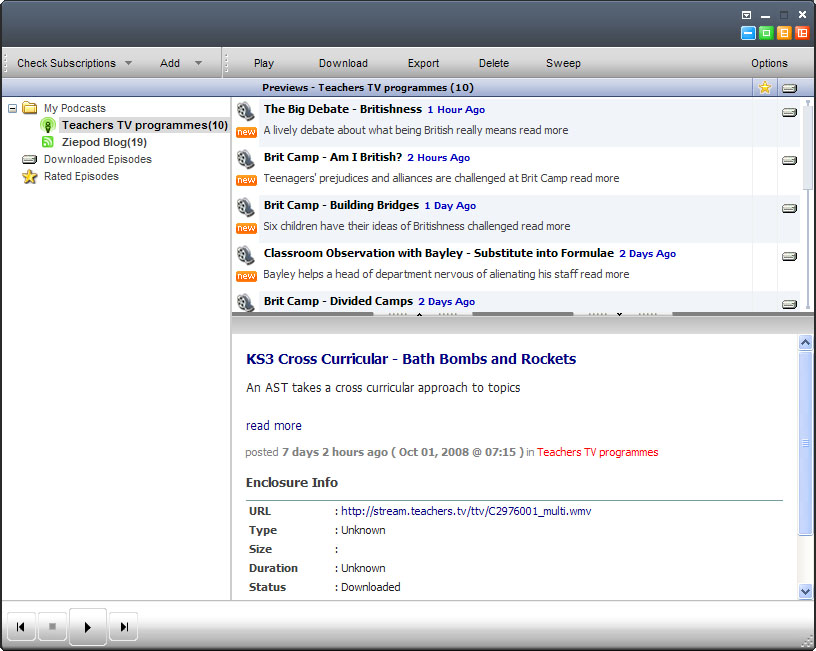
Task: Select Rated Episodes in the sidebar
Action: [81, 176]
